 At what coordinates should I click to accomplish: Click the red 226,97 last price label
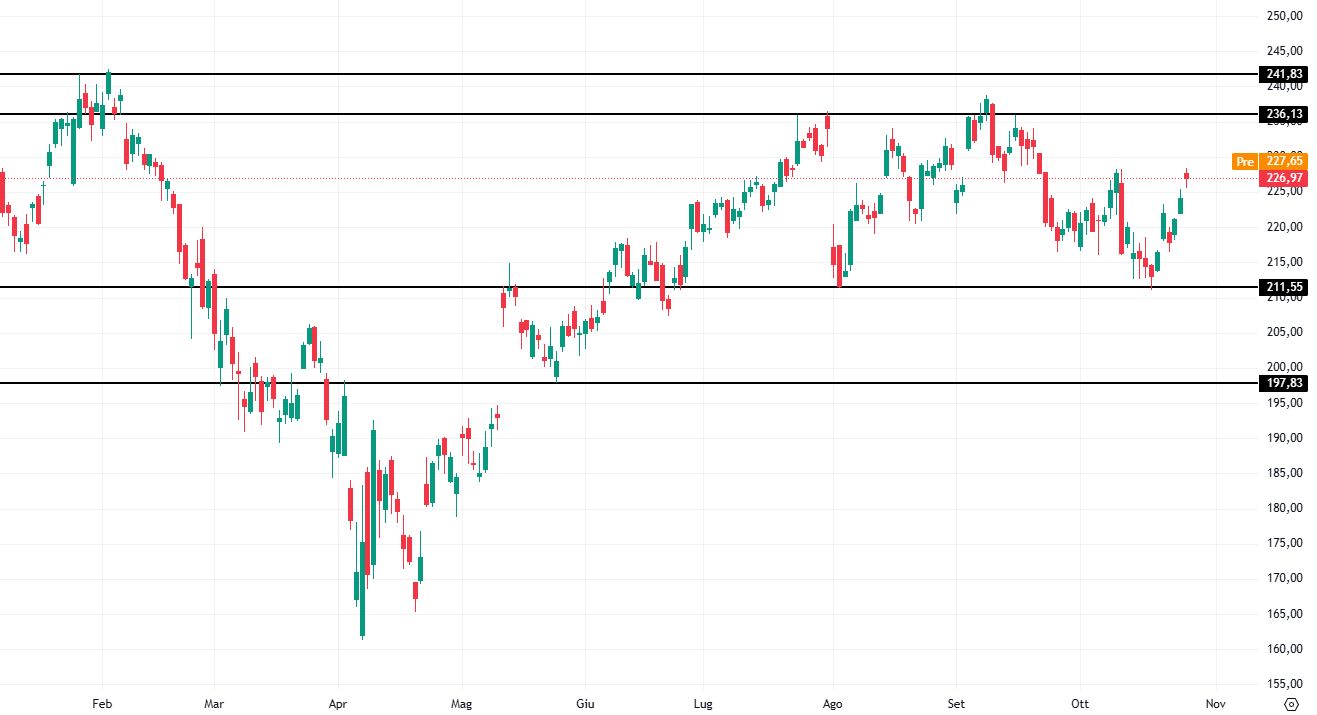tap(1284, 179)
